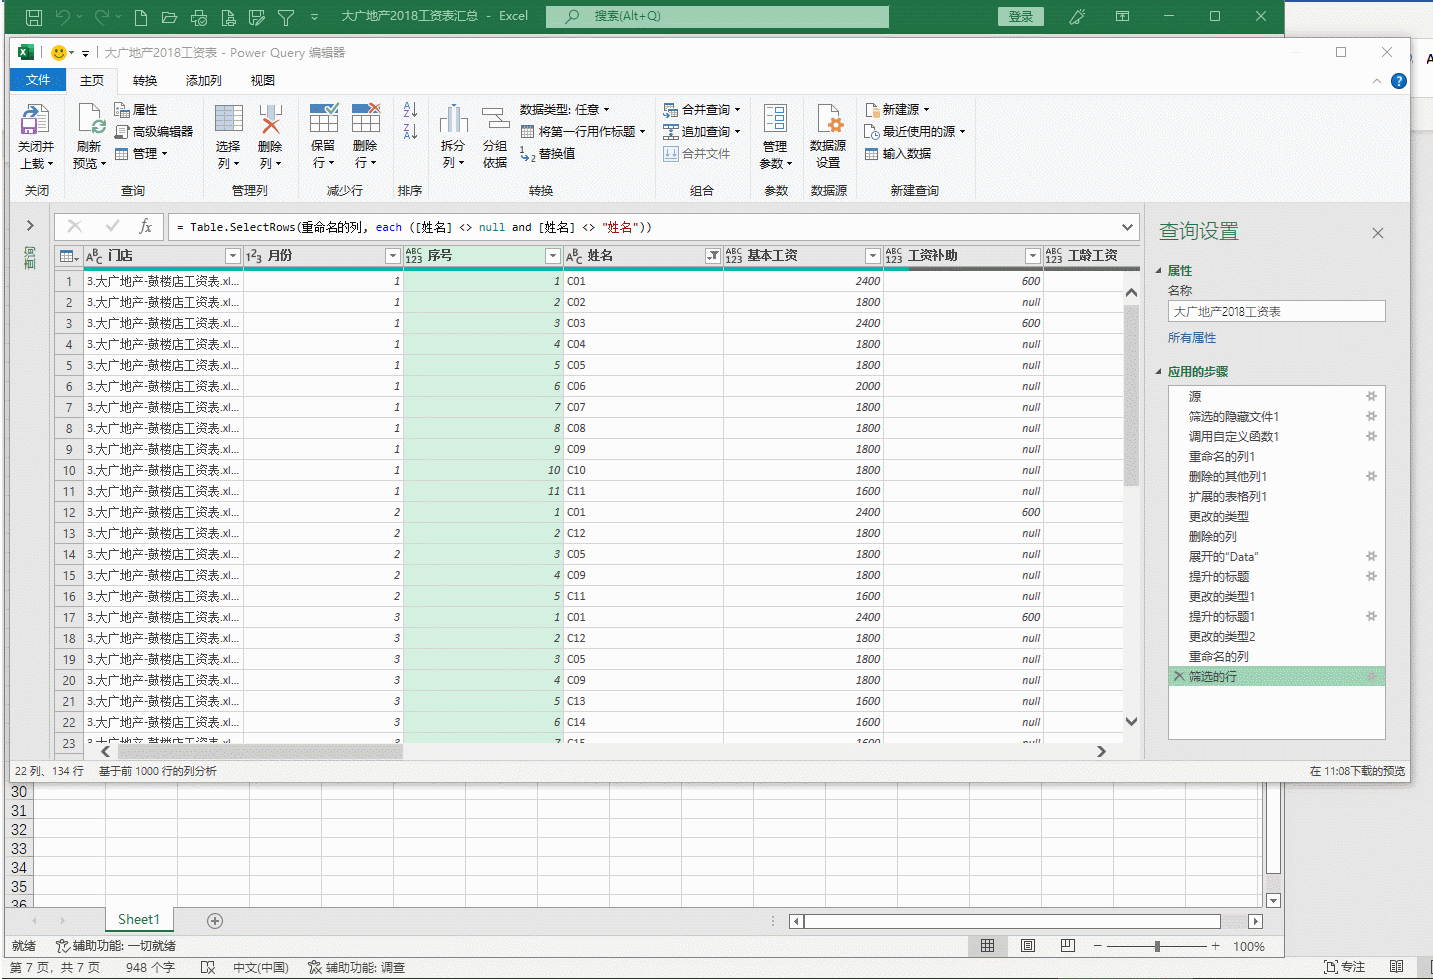Delete the 筛选的行 applied step
Screen dimensions: 1433x979
[1179, 677]
